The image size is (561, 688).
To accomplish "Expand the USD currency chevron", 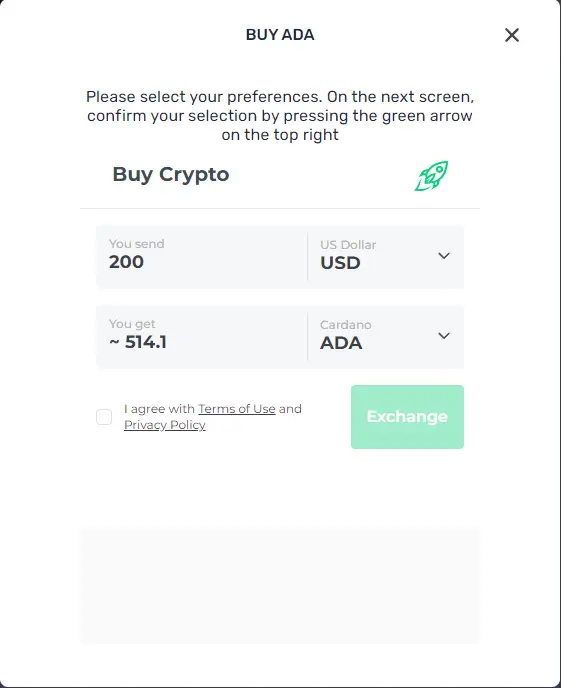I will point(444,256).
